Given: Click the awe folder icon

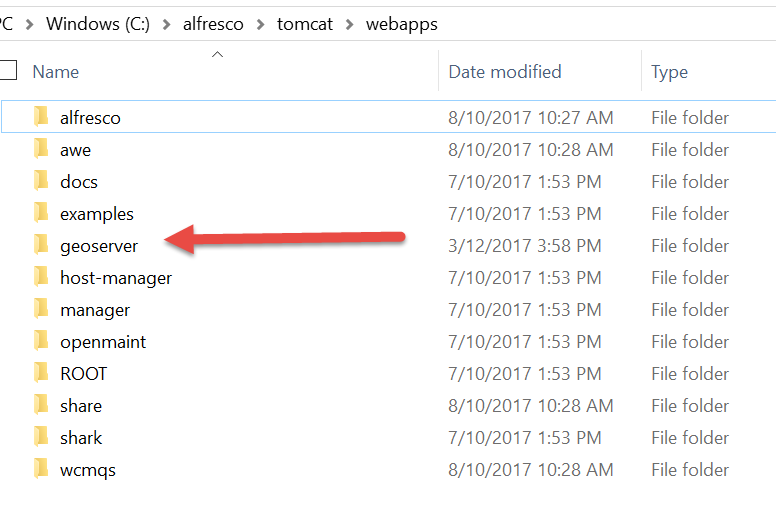Looking at the screenshot, I should coord(41,149).
